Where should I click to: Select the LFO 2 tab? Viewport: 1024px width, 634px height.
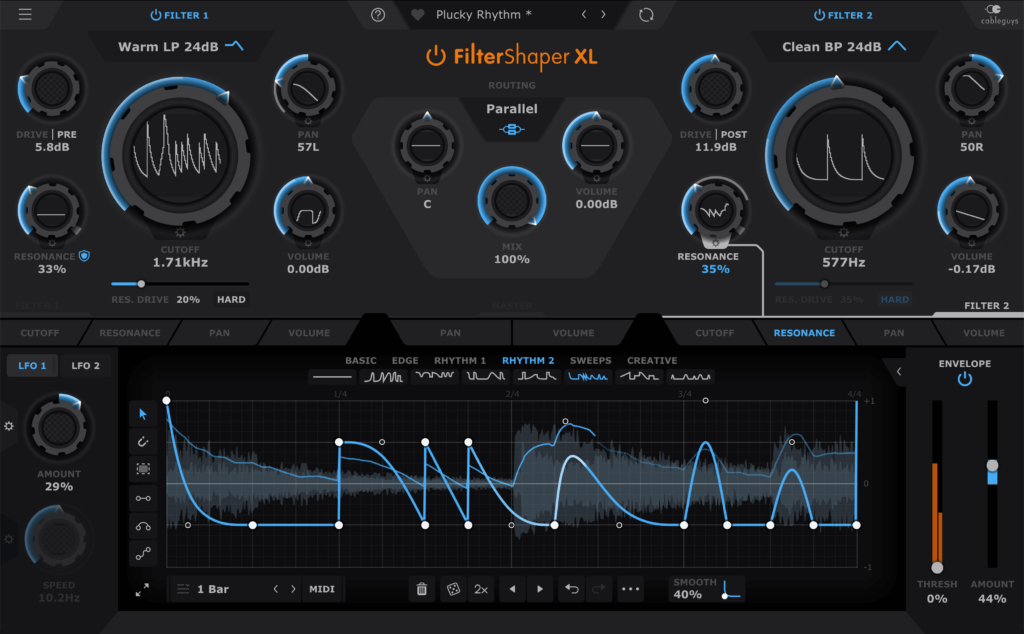click(86, 366)
